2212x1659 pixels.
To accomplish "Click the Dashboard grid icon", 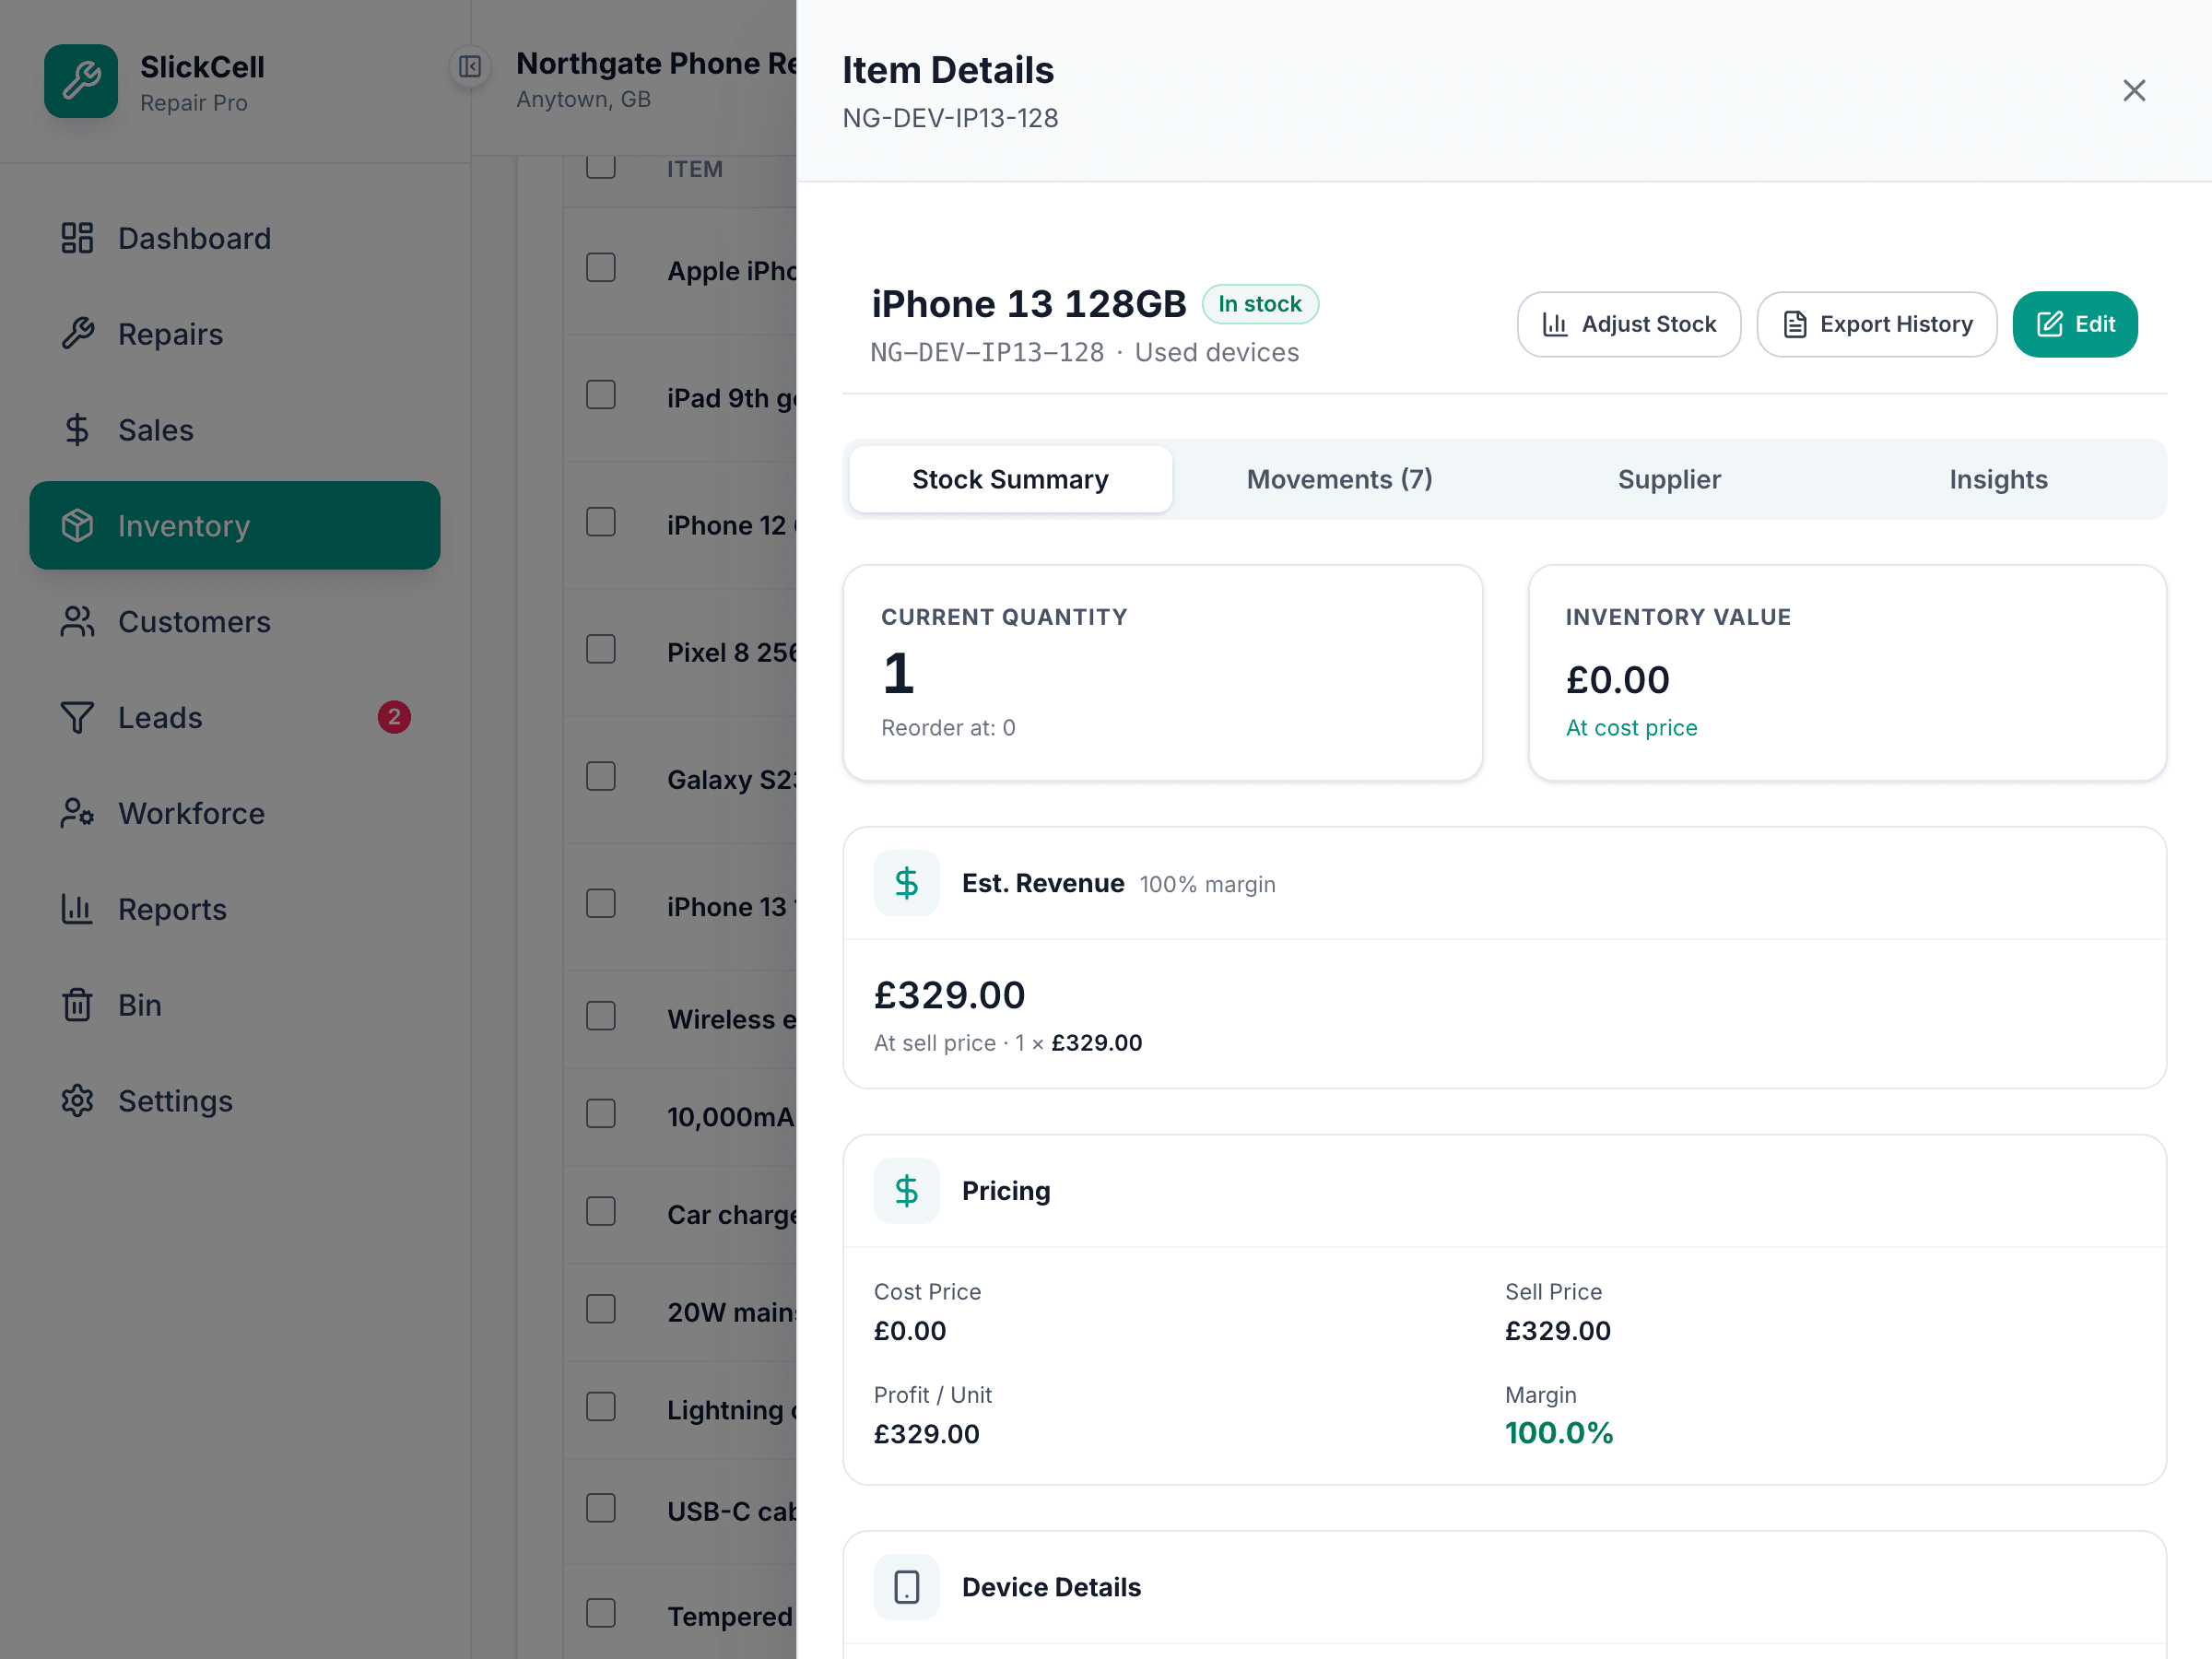I will point(77,238).
